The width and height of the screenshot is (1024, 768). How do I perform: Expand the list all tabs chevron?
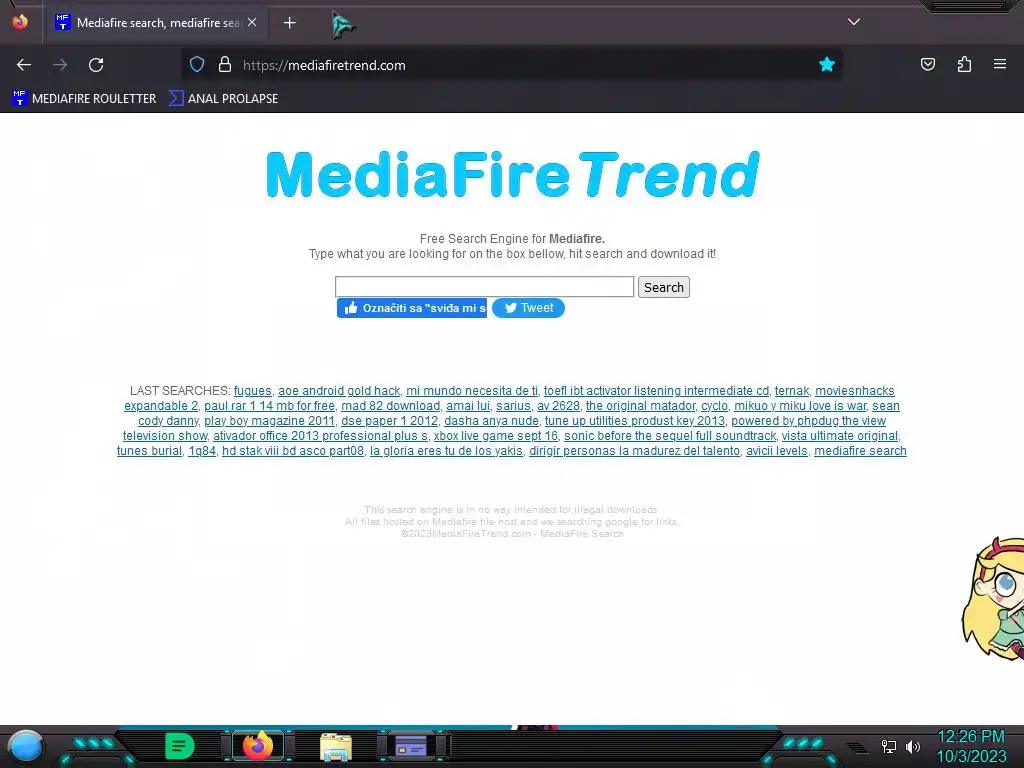[854, 22]
